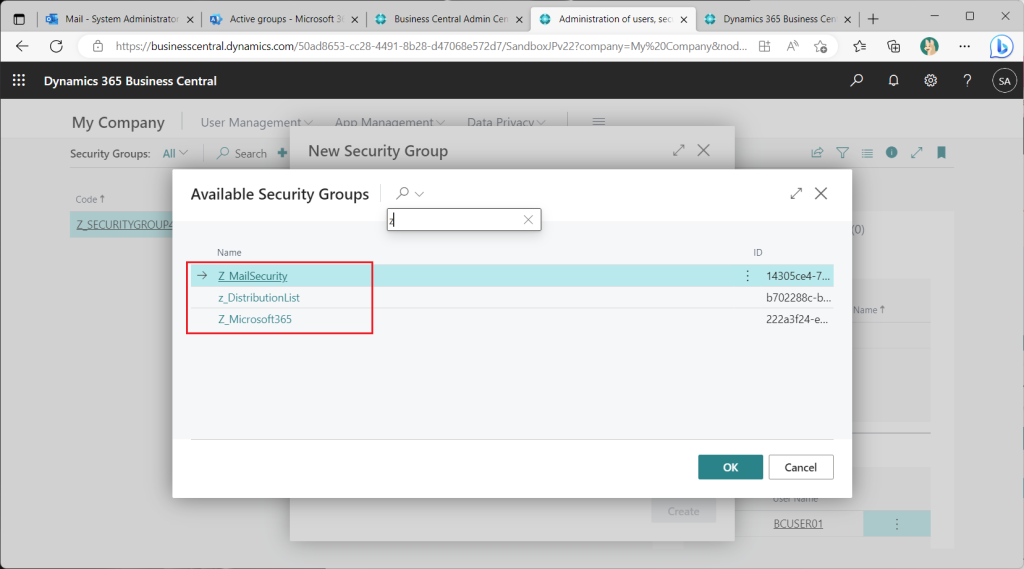Click the Create button in New Security Group
The width and height of the screenshot is (1024, 569).
[x=683, y=512]
